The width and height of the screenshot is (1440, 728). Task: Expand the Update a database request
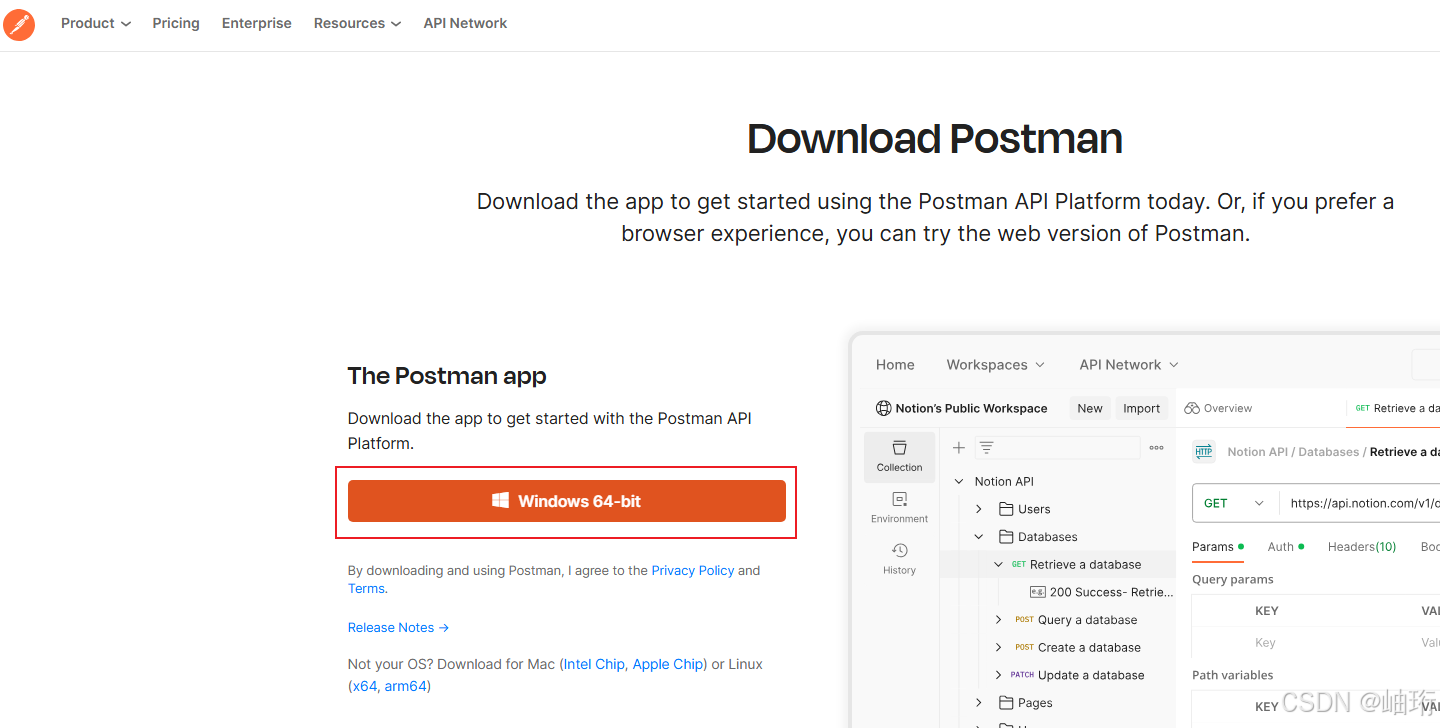998,675
